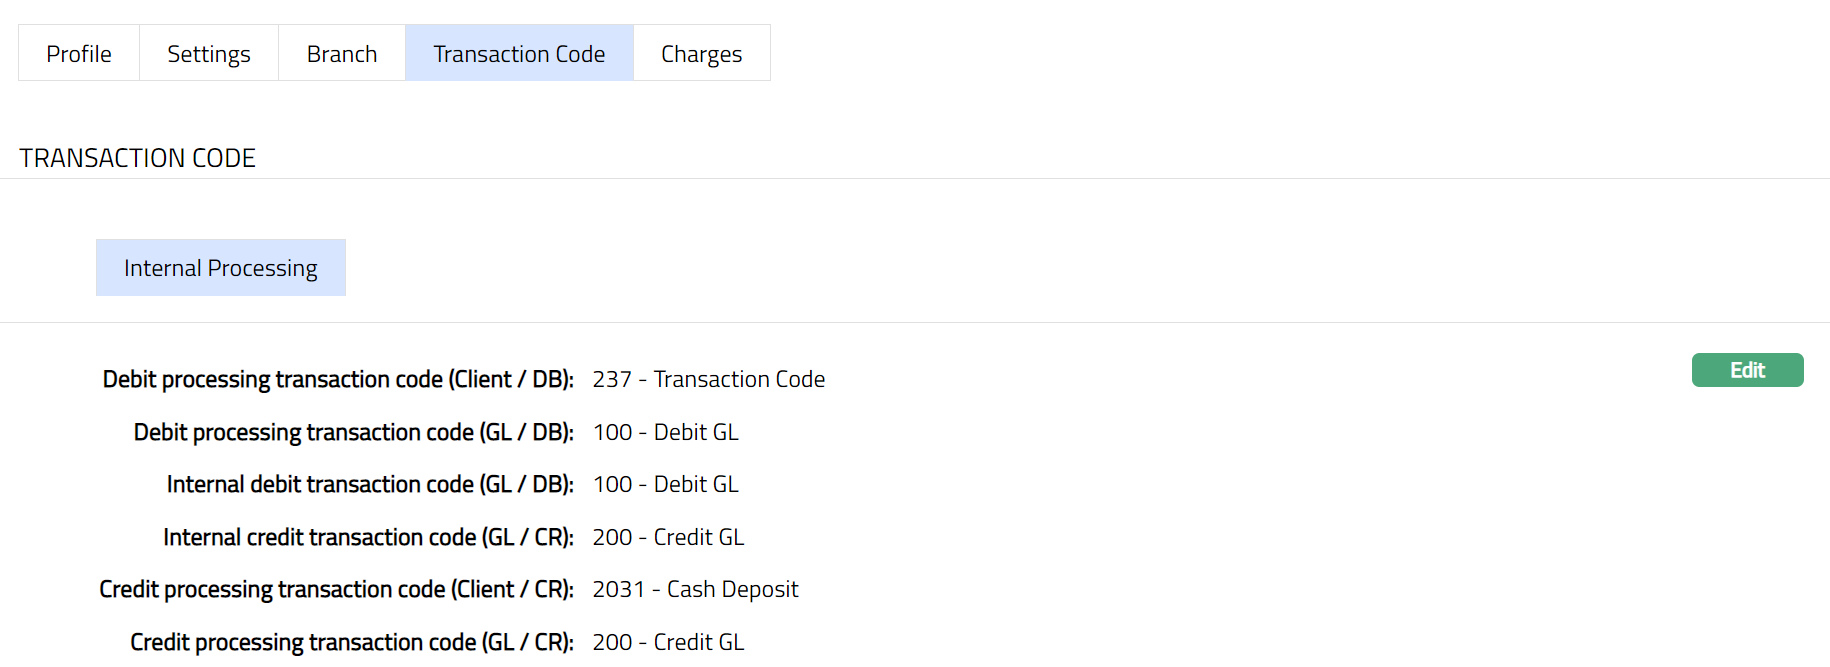Open the Charges tab
The image size is (1830, 667).
[701, 54]
